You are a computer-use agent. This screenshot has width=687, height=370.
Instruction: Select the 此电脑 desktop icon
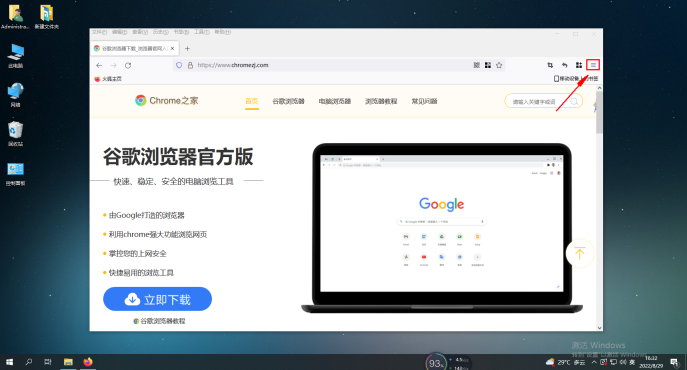[16, 56]
